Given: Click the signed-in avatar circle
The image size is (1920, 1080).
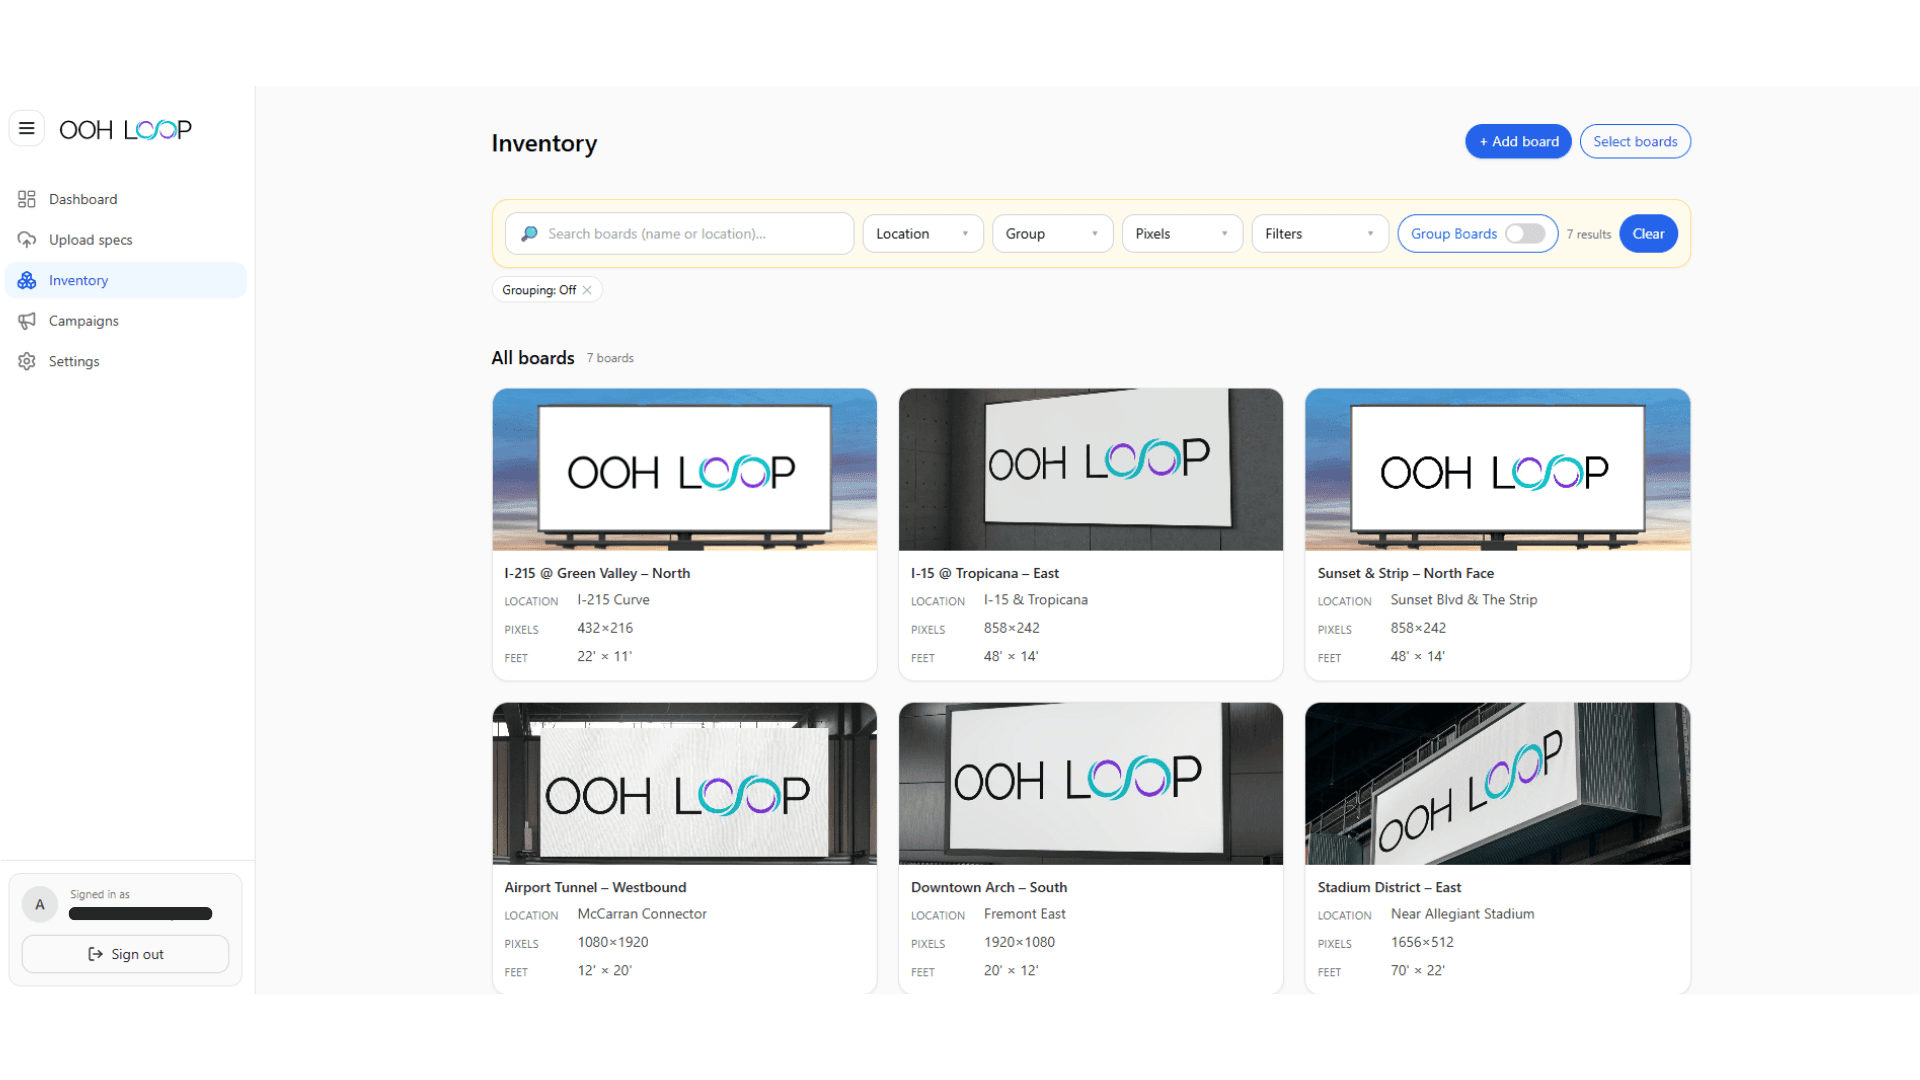Looking at the screenshot, I should [40, 904].
